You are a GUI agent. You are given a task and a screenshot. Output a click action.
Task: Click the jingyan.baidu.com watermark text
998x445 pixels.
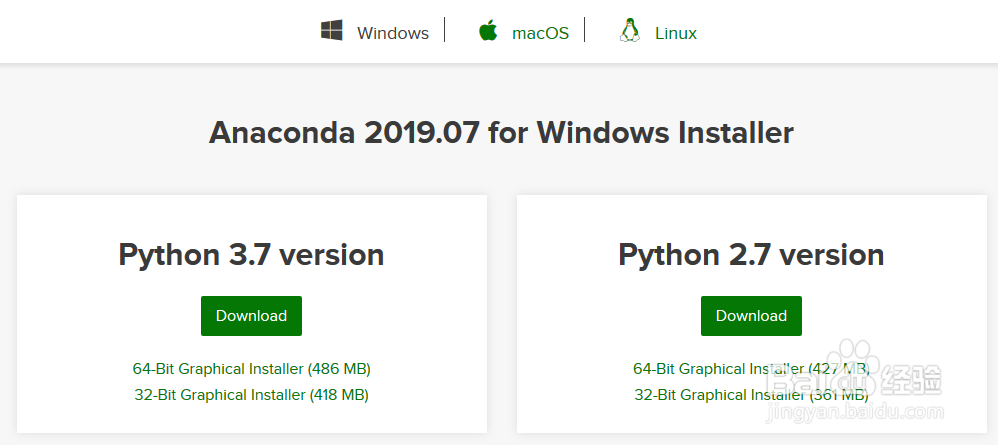point(855,413)
